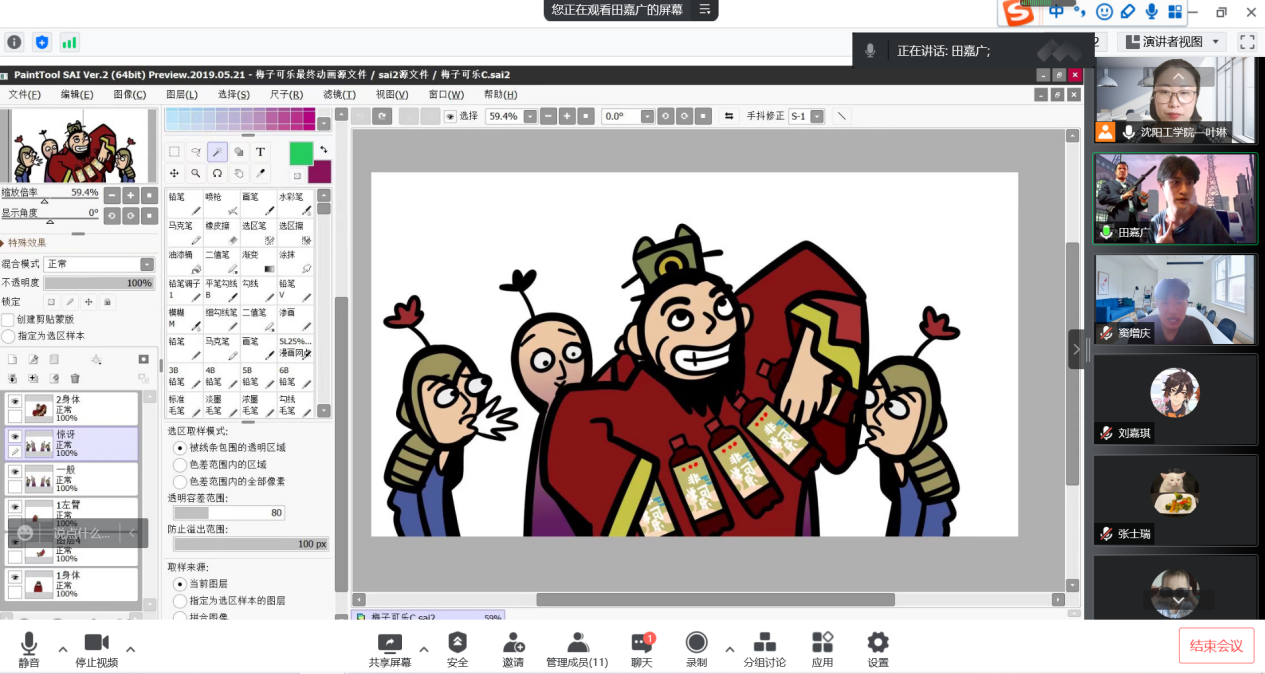Expand audio options next to 静音

[62, 648]
